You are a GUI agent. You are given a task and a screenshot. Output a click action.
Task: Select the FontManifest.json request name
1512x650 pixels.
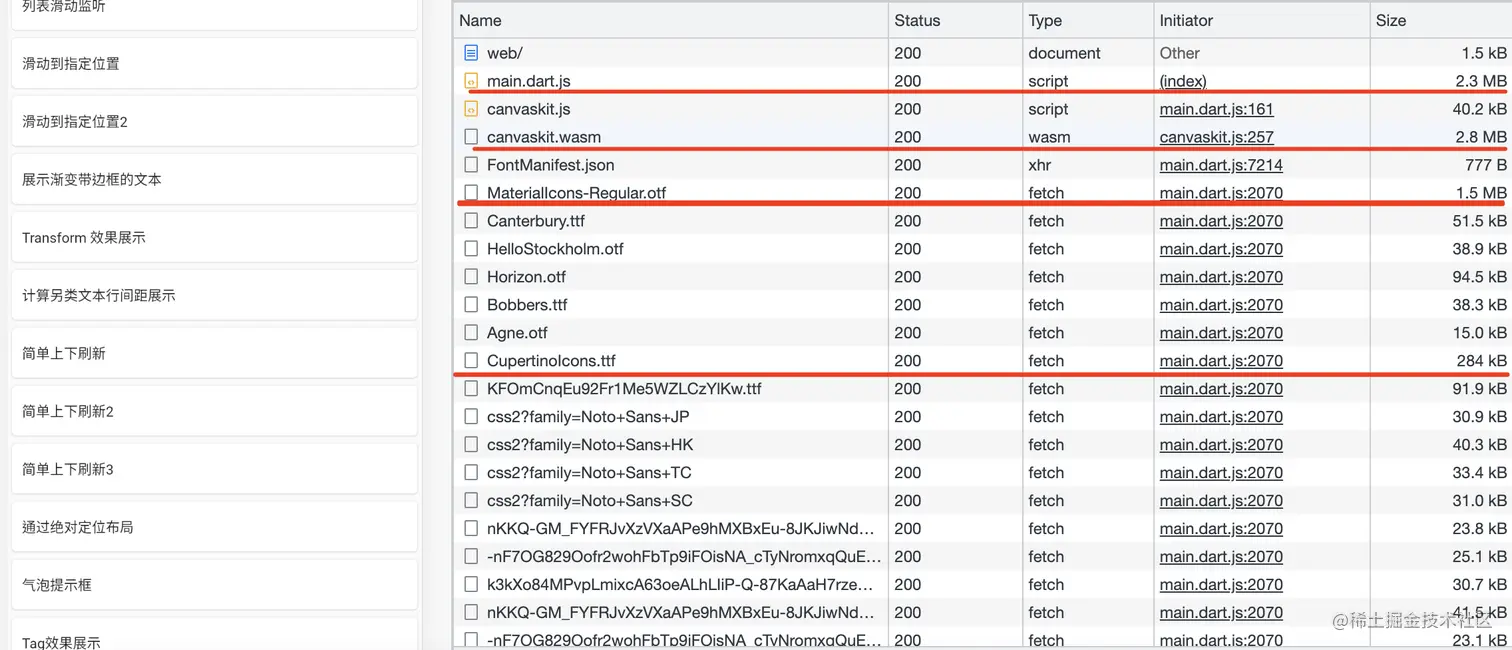(550, 165)
